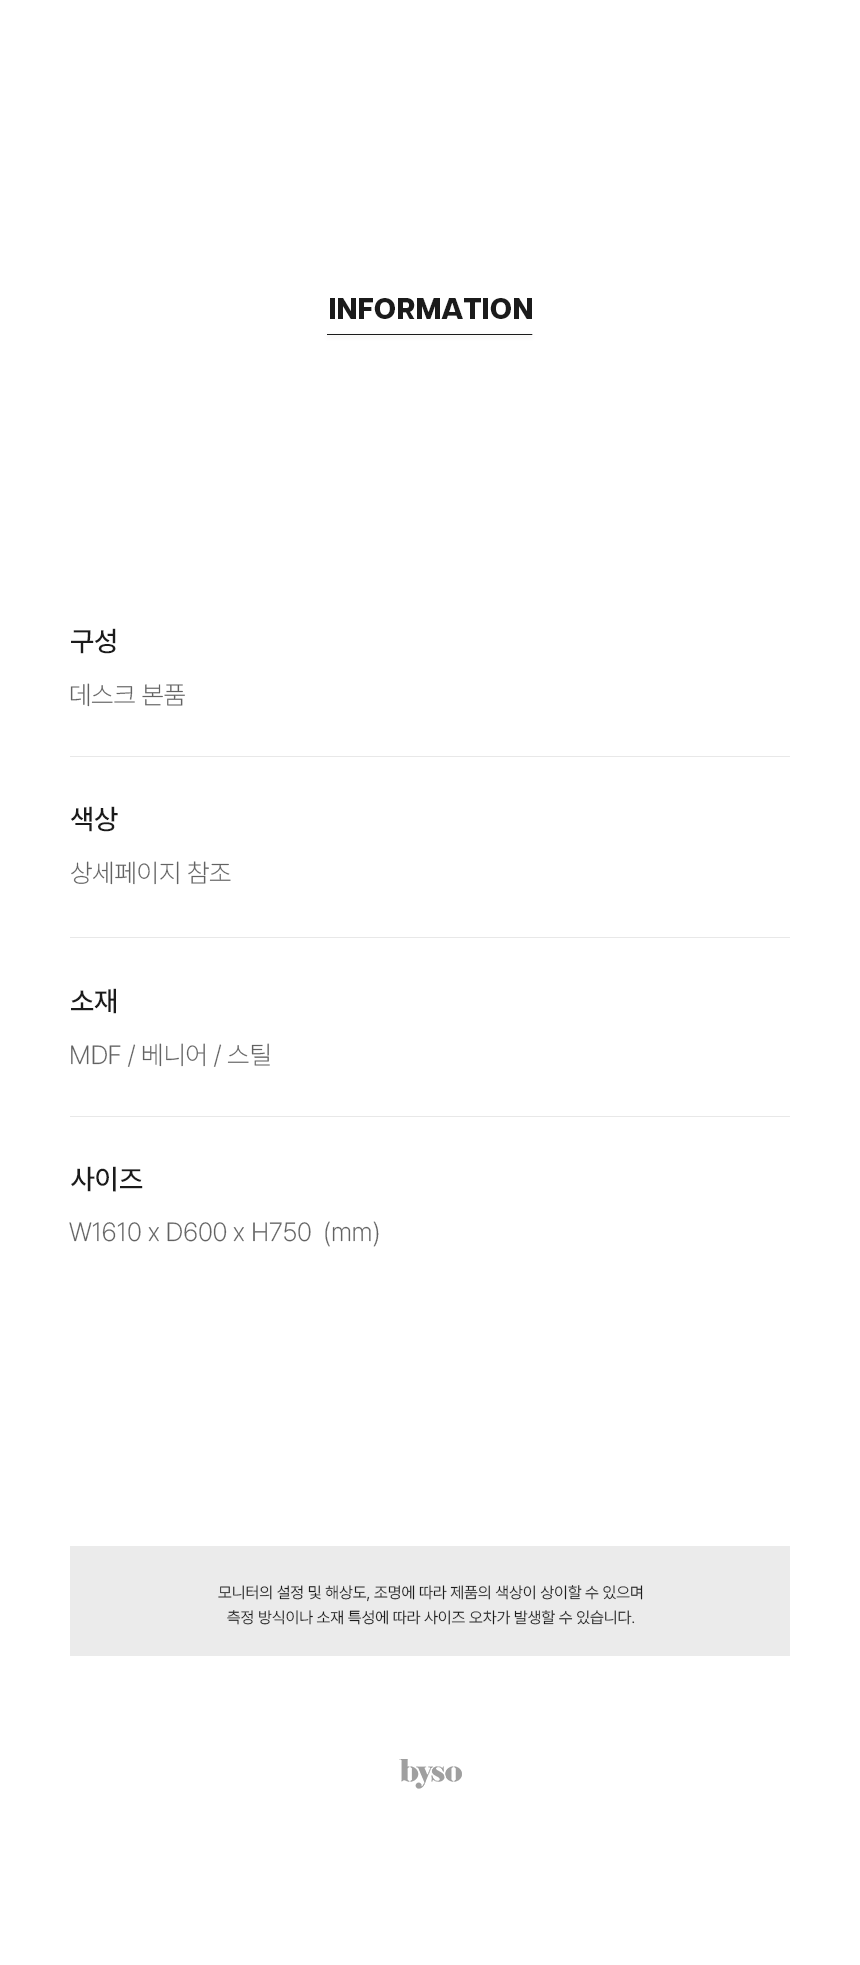Click MDF / 베니어 / 스틸 material text
Viewport: 860px width, 1965px height.
[170, 1055]
